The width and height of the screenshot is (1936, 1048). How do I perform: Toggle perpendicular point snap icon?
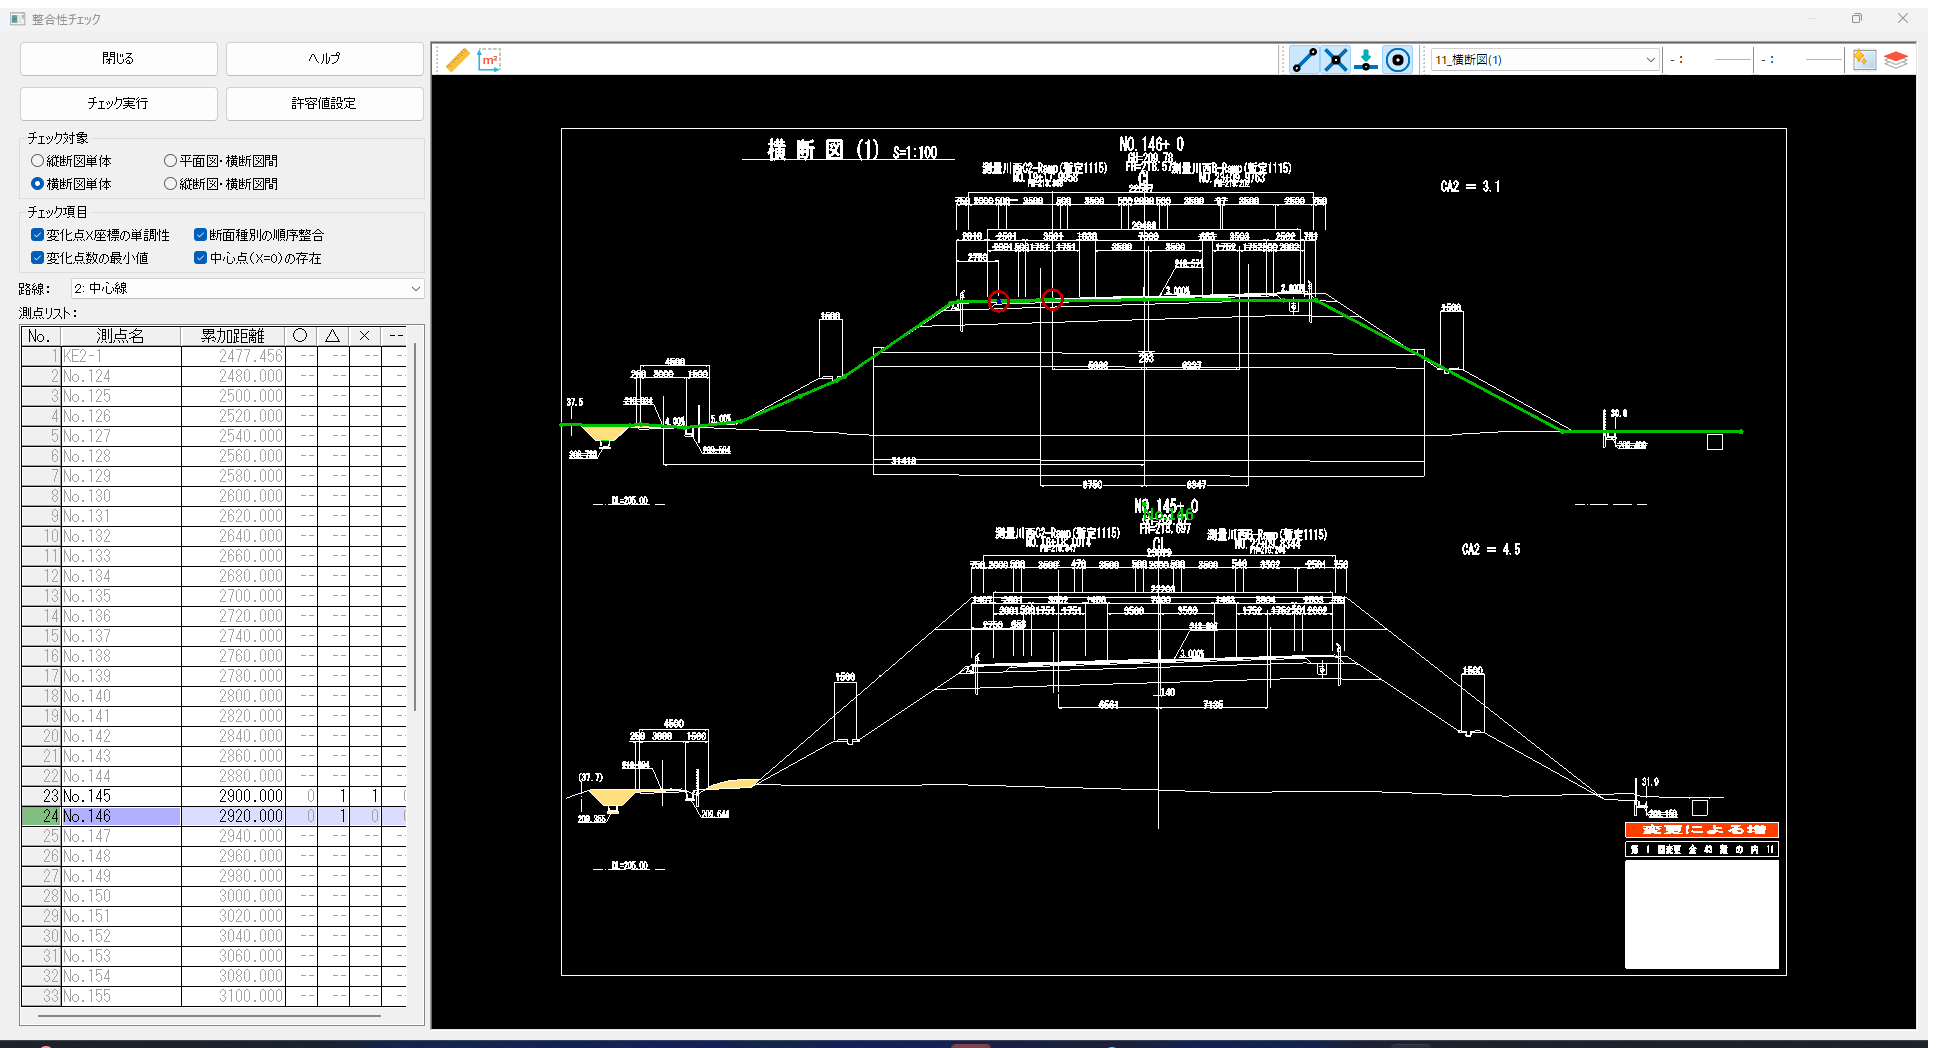pyautogui.click(x=1366, y=60)
